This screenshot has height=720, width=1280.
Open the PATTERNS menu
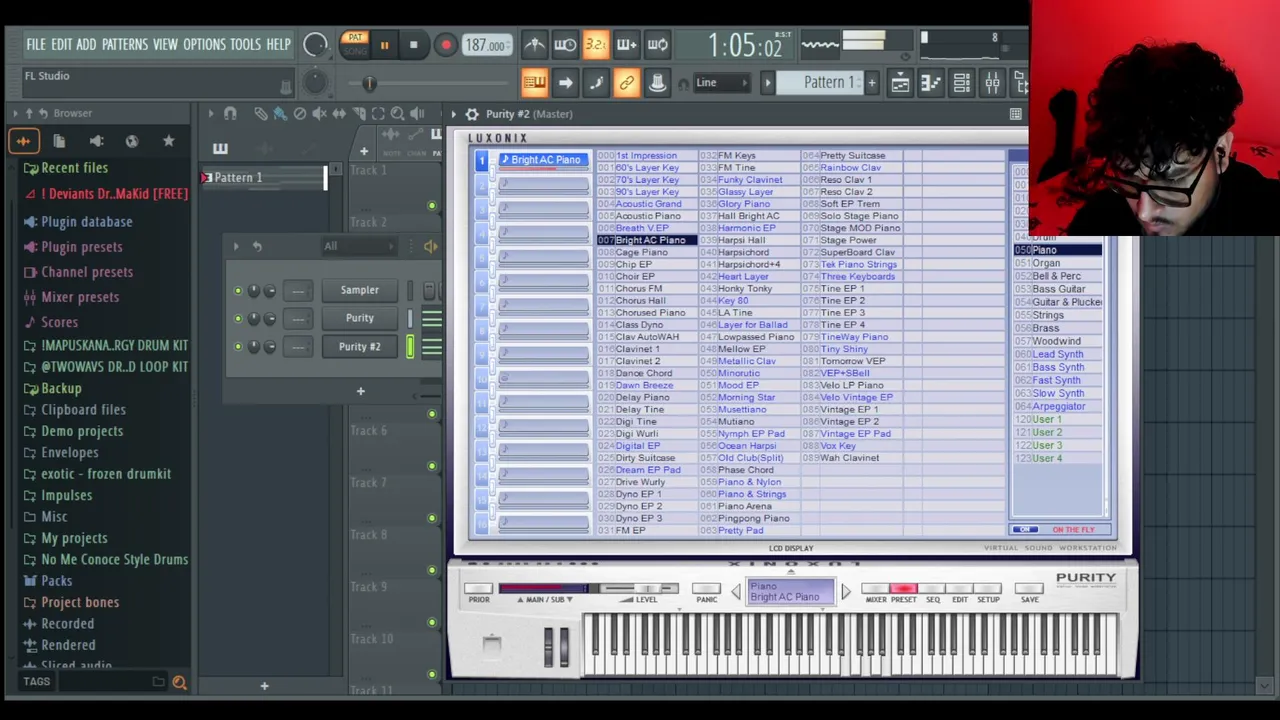pyautogui.click(x=125, y=44)
